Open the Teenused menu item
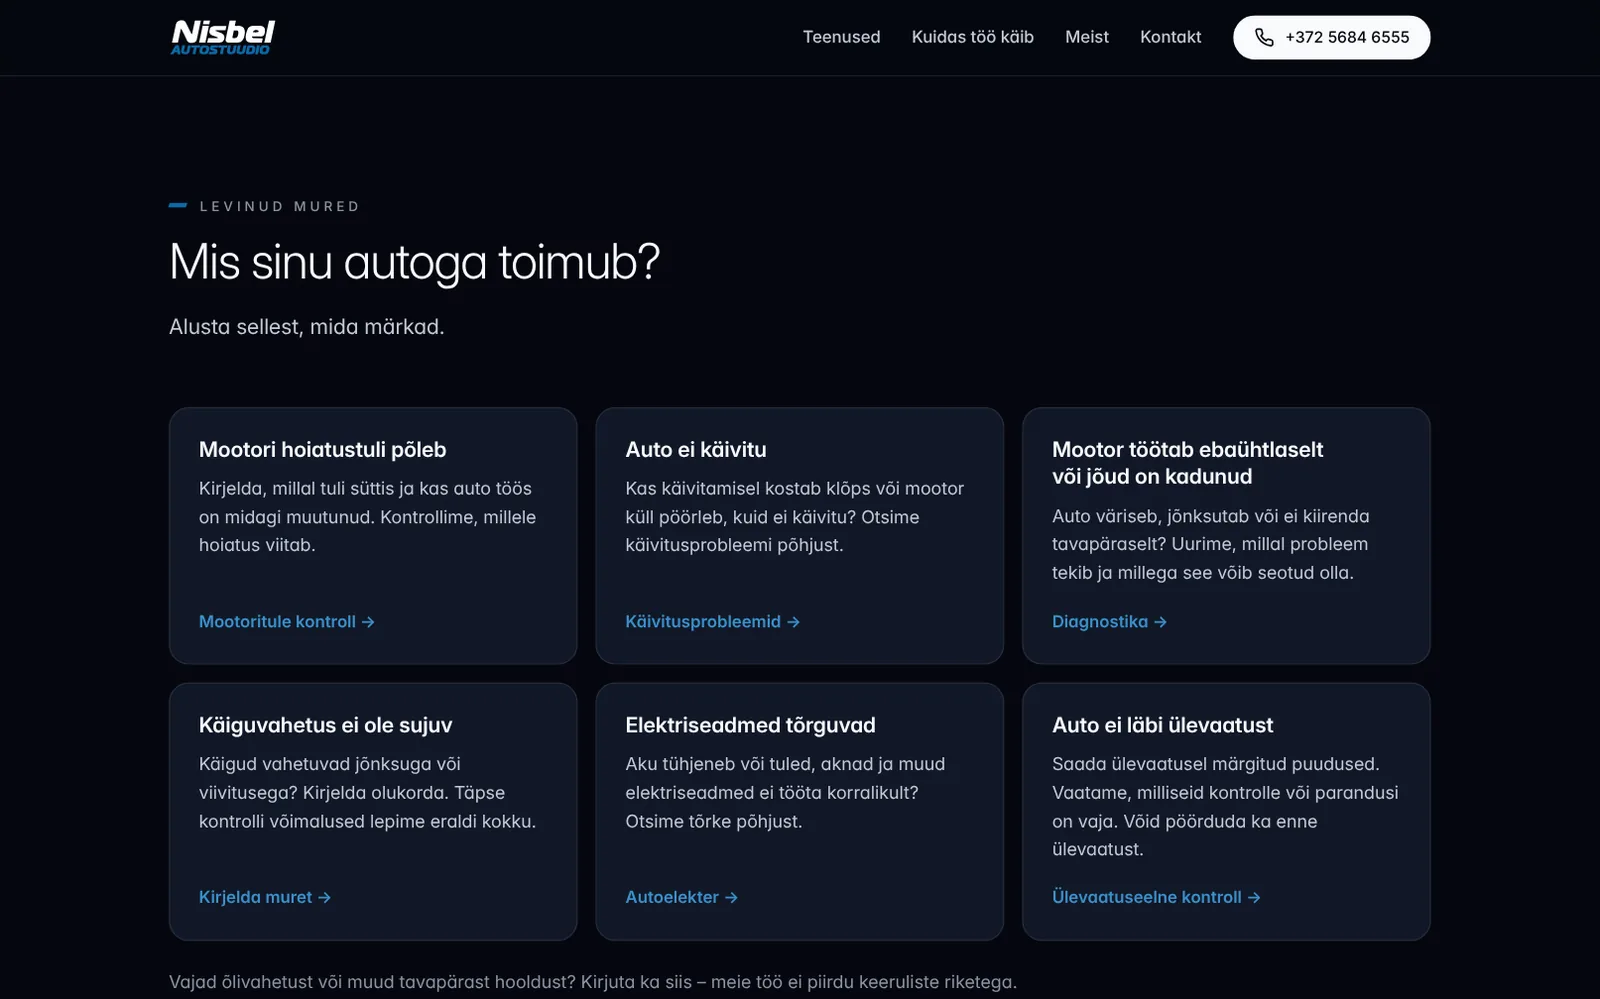1600x999 pixels. (841, 37)
